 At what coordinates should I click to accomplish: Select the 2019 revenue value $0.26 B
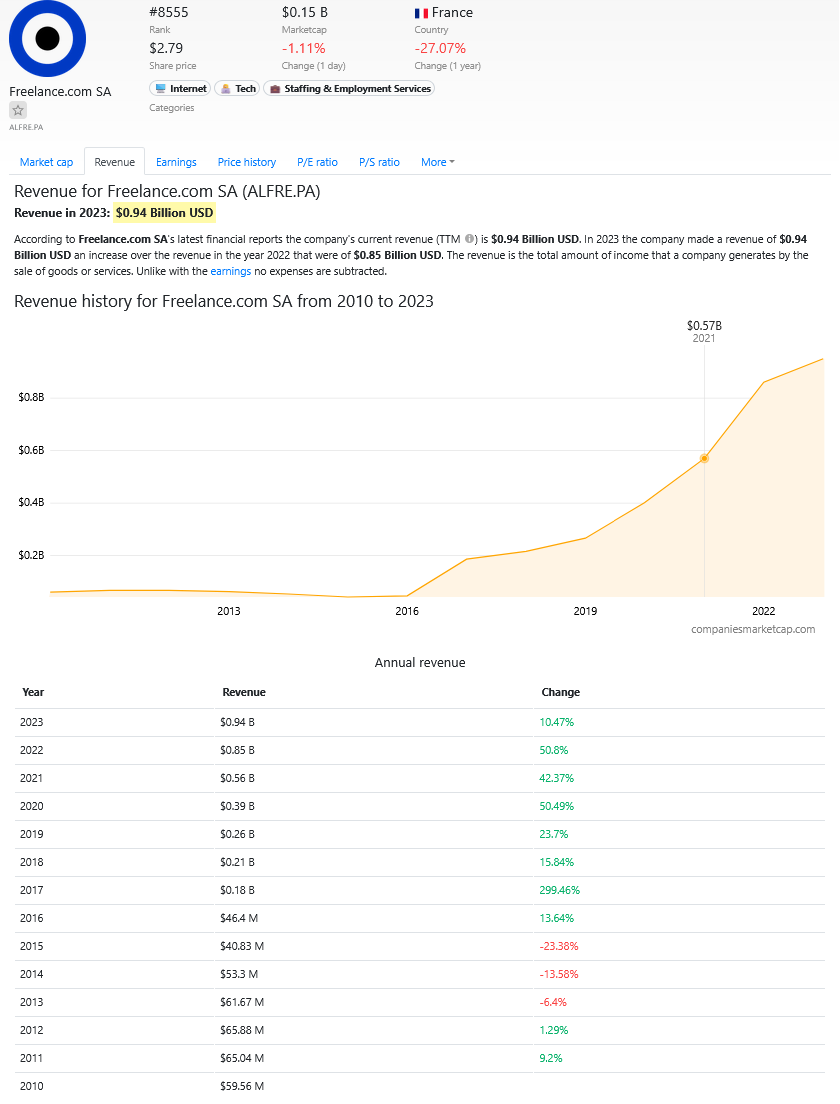pyautogui.click(x=237, y=834)
